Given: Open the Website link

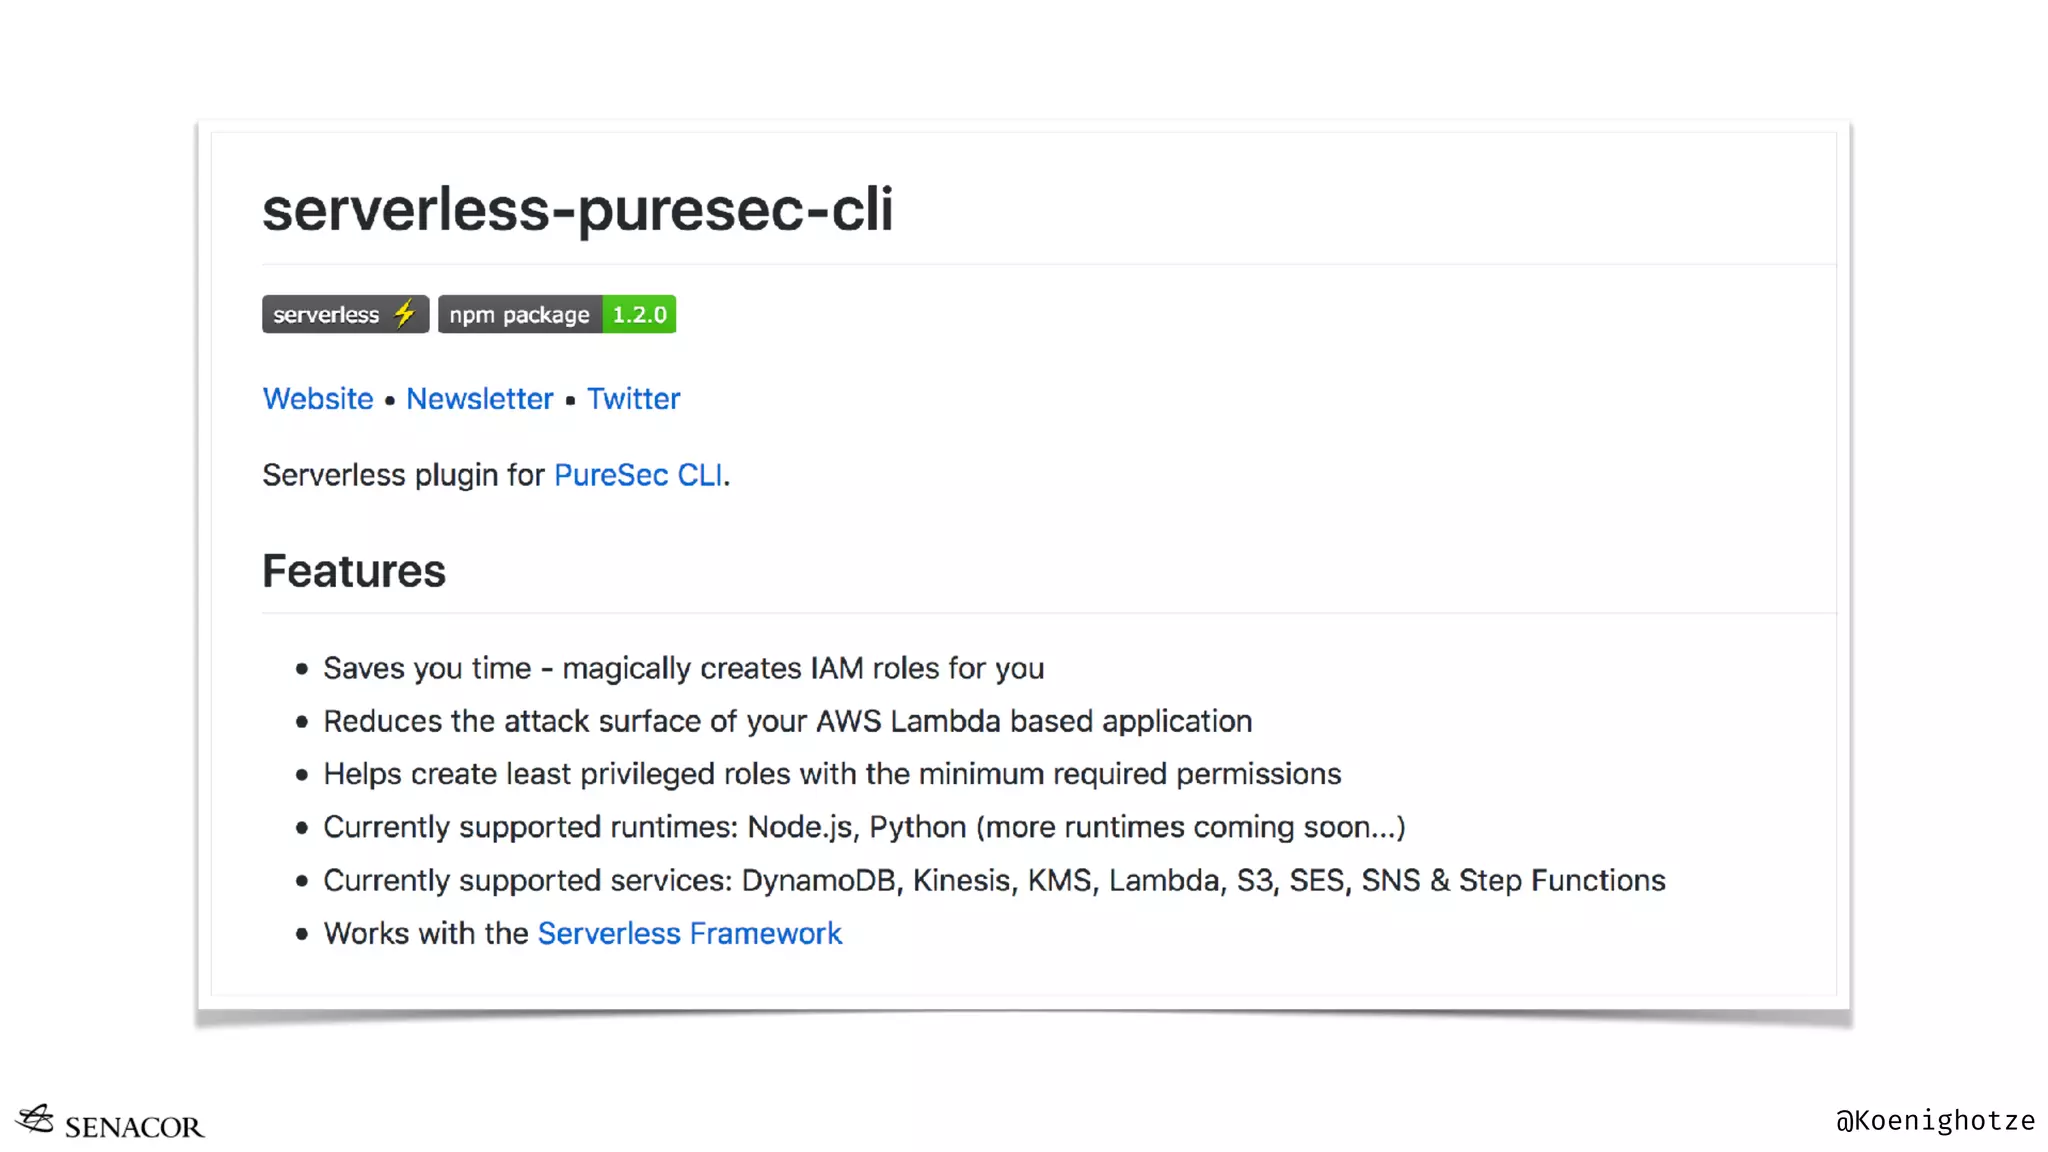Looking at the screenshot, I should click(317, 399).
